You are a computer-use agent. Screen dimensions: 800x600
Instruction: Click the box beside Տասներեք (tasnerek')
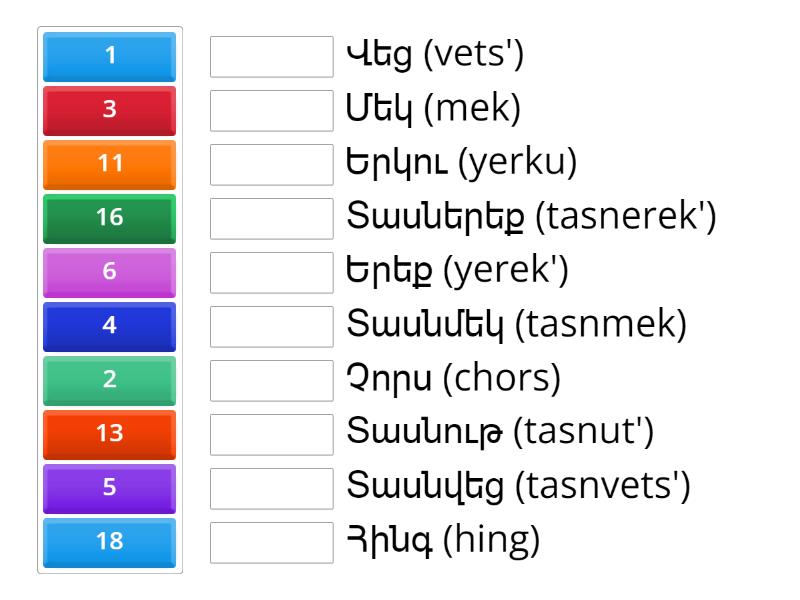click(272, 219)
